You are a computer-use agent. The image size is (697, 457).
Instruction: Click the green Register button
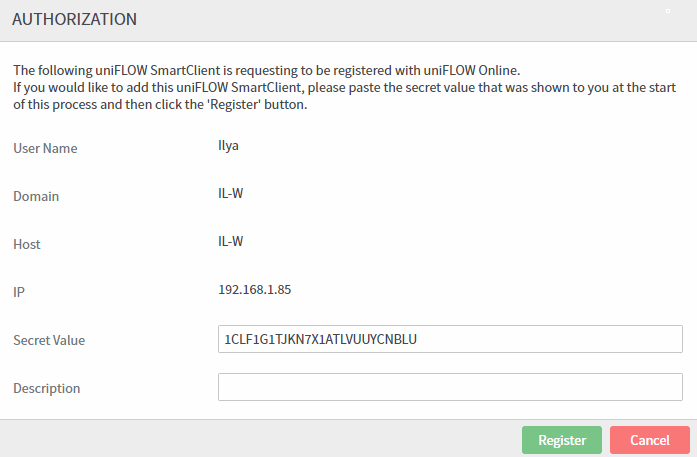(561, 440)
